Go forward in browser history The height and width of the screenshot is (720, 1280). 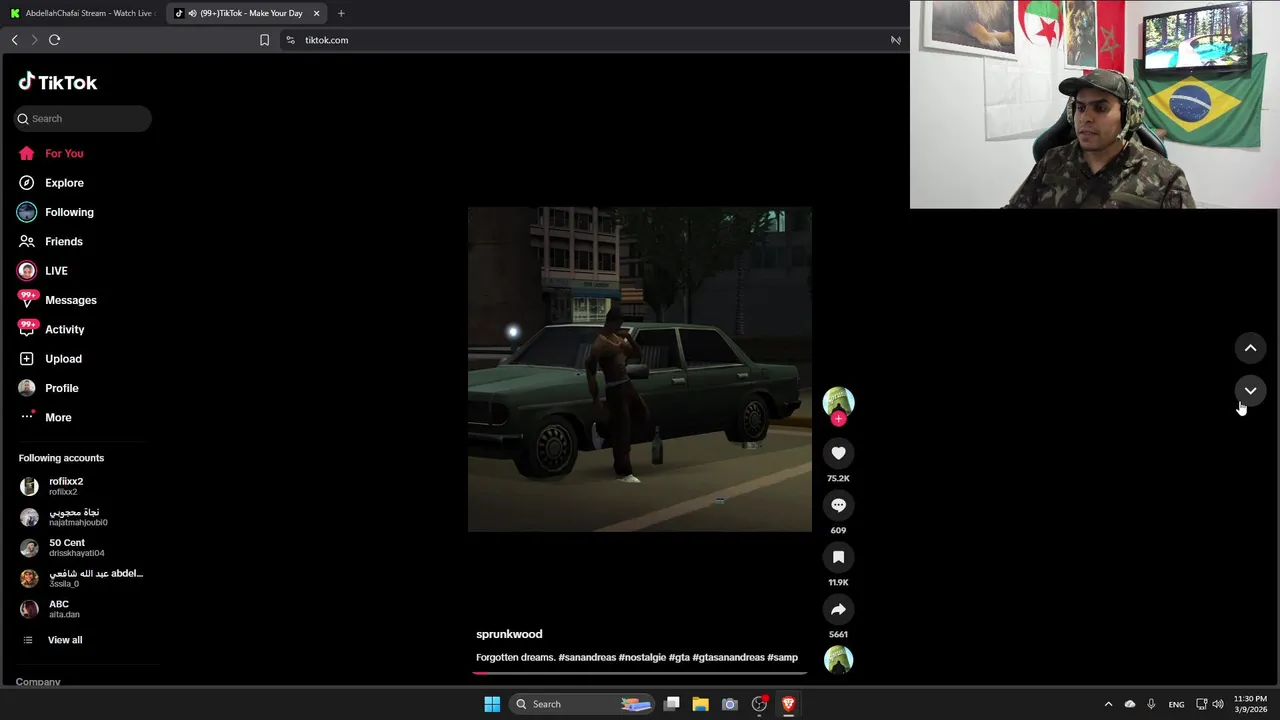(34, 40)
